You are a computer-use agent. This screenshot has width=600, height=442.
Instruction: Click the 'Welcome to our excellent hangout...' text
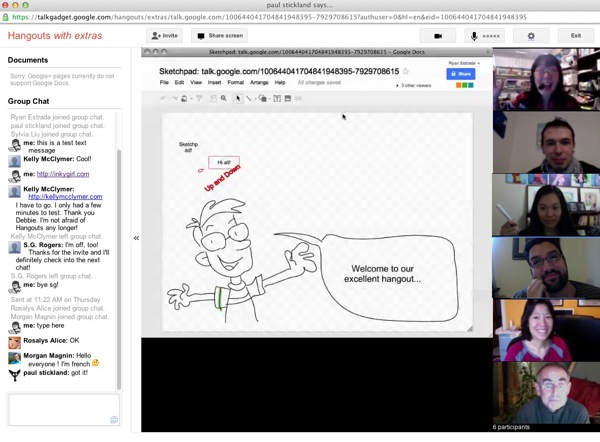pyautogui.click(x=382, y=274)
